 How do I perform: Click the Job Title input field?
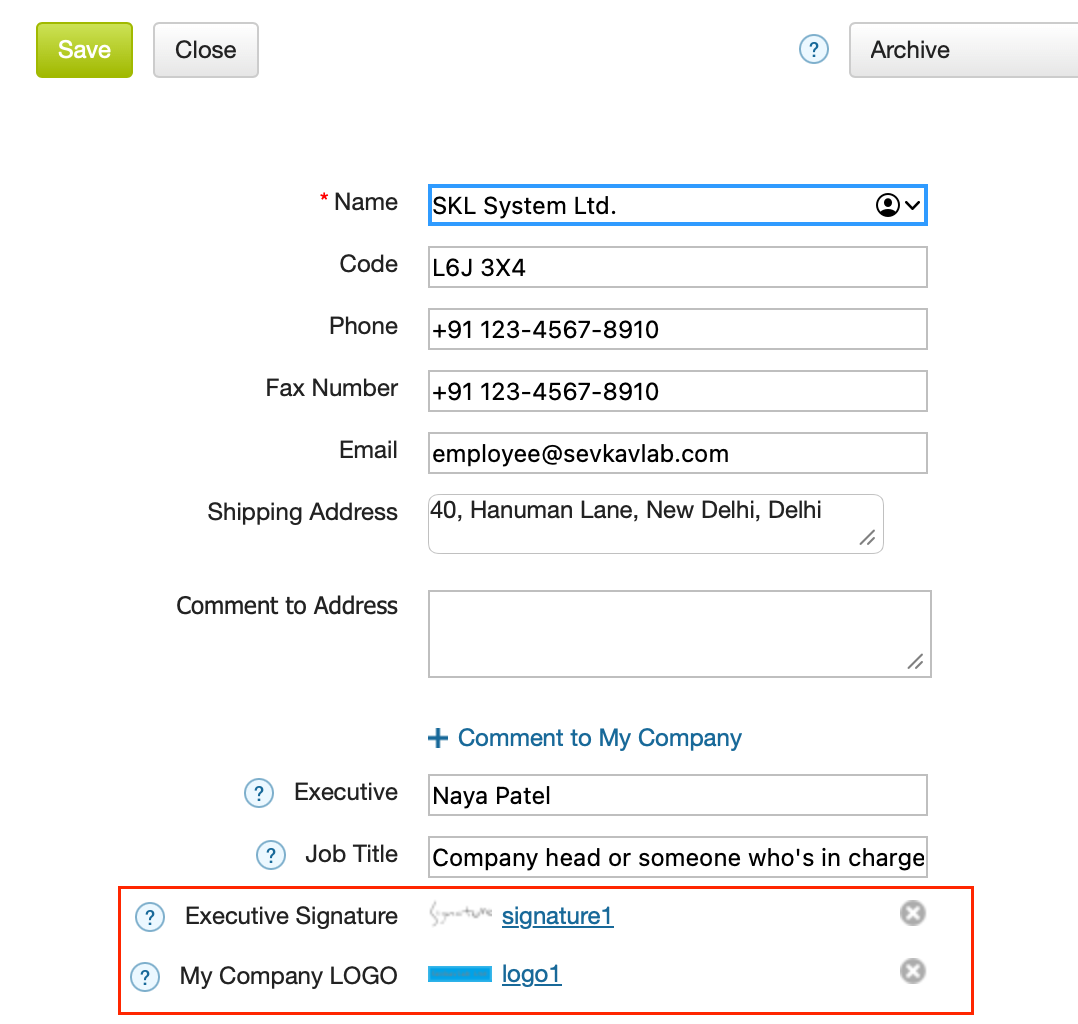pyautogui.click(x=677, y=857)
